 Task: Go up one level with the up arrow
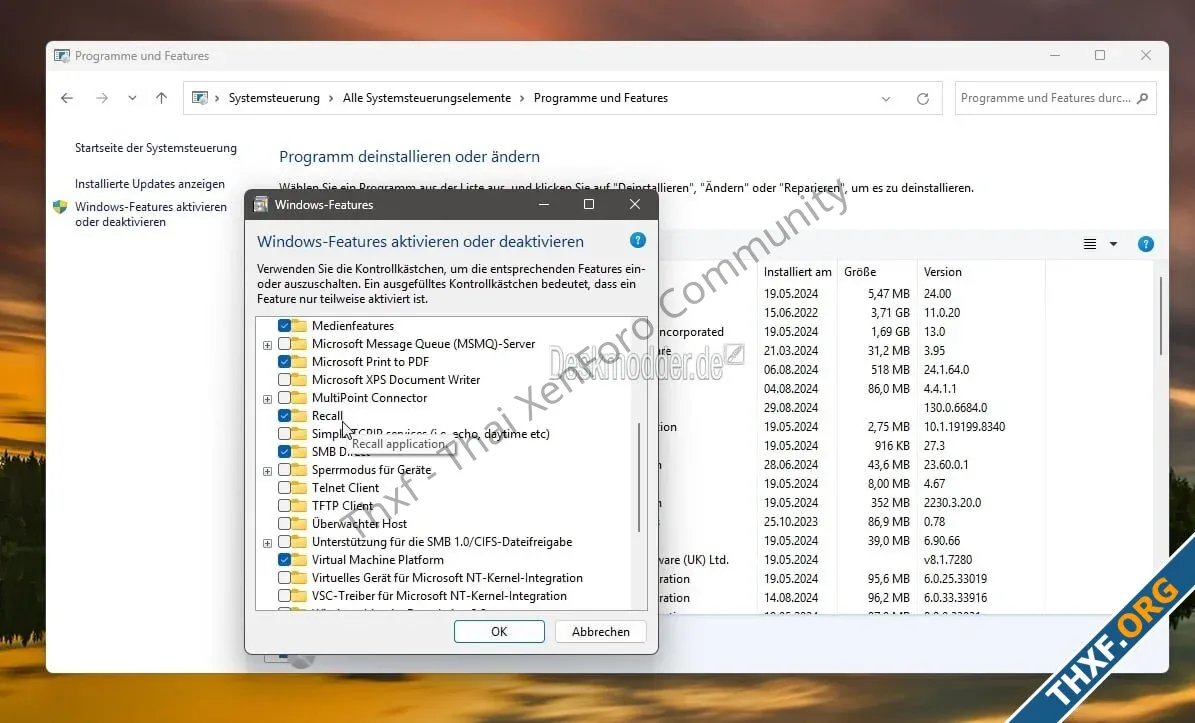(162, 98)
